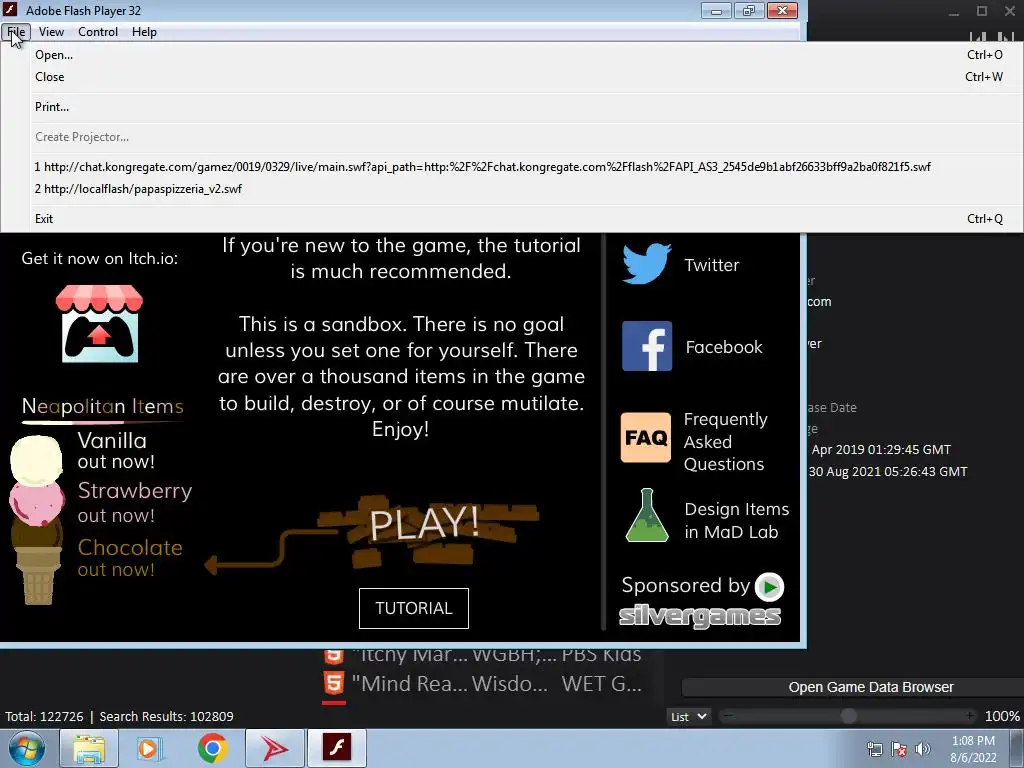
Task: Switch to the red arrow launcher taskbar app
Action: [x=275, y=748]
